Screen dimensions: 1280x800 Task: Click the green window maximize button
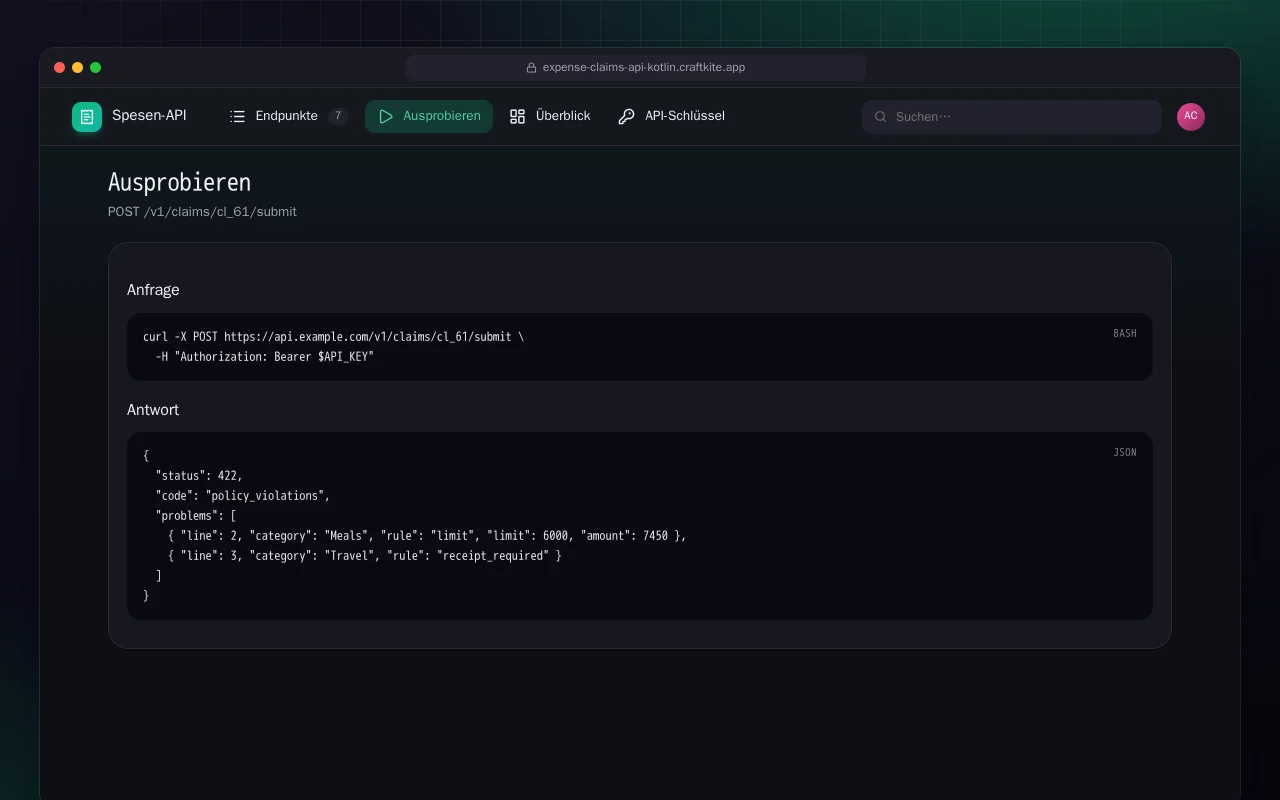96,68
